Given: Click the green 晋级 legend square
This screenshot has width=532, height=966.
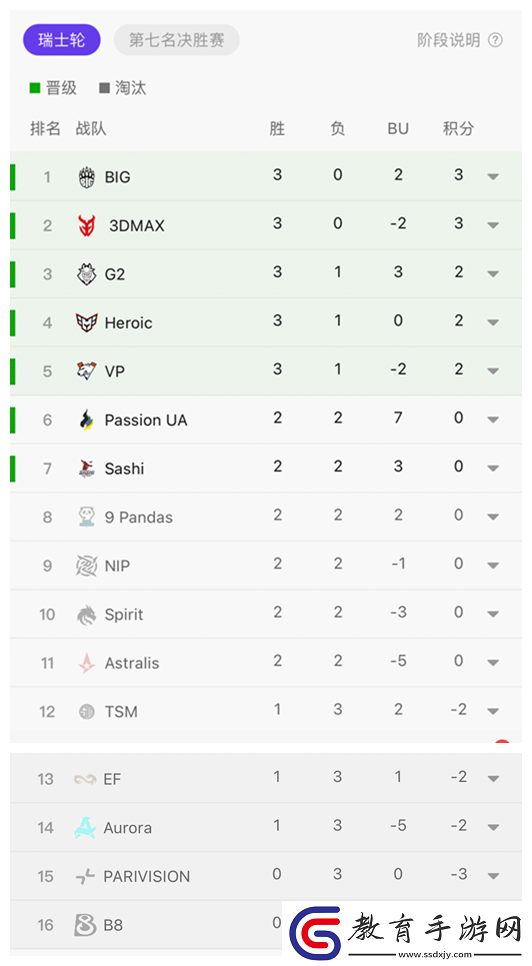Looking at the screenshot, I should (35, 88).
